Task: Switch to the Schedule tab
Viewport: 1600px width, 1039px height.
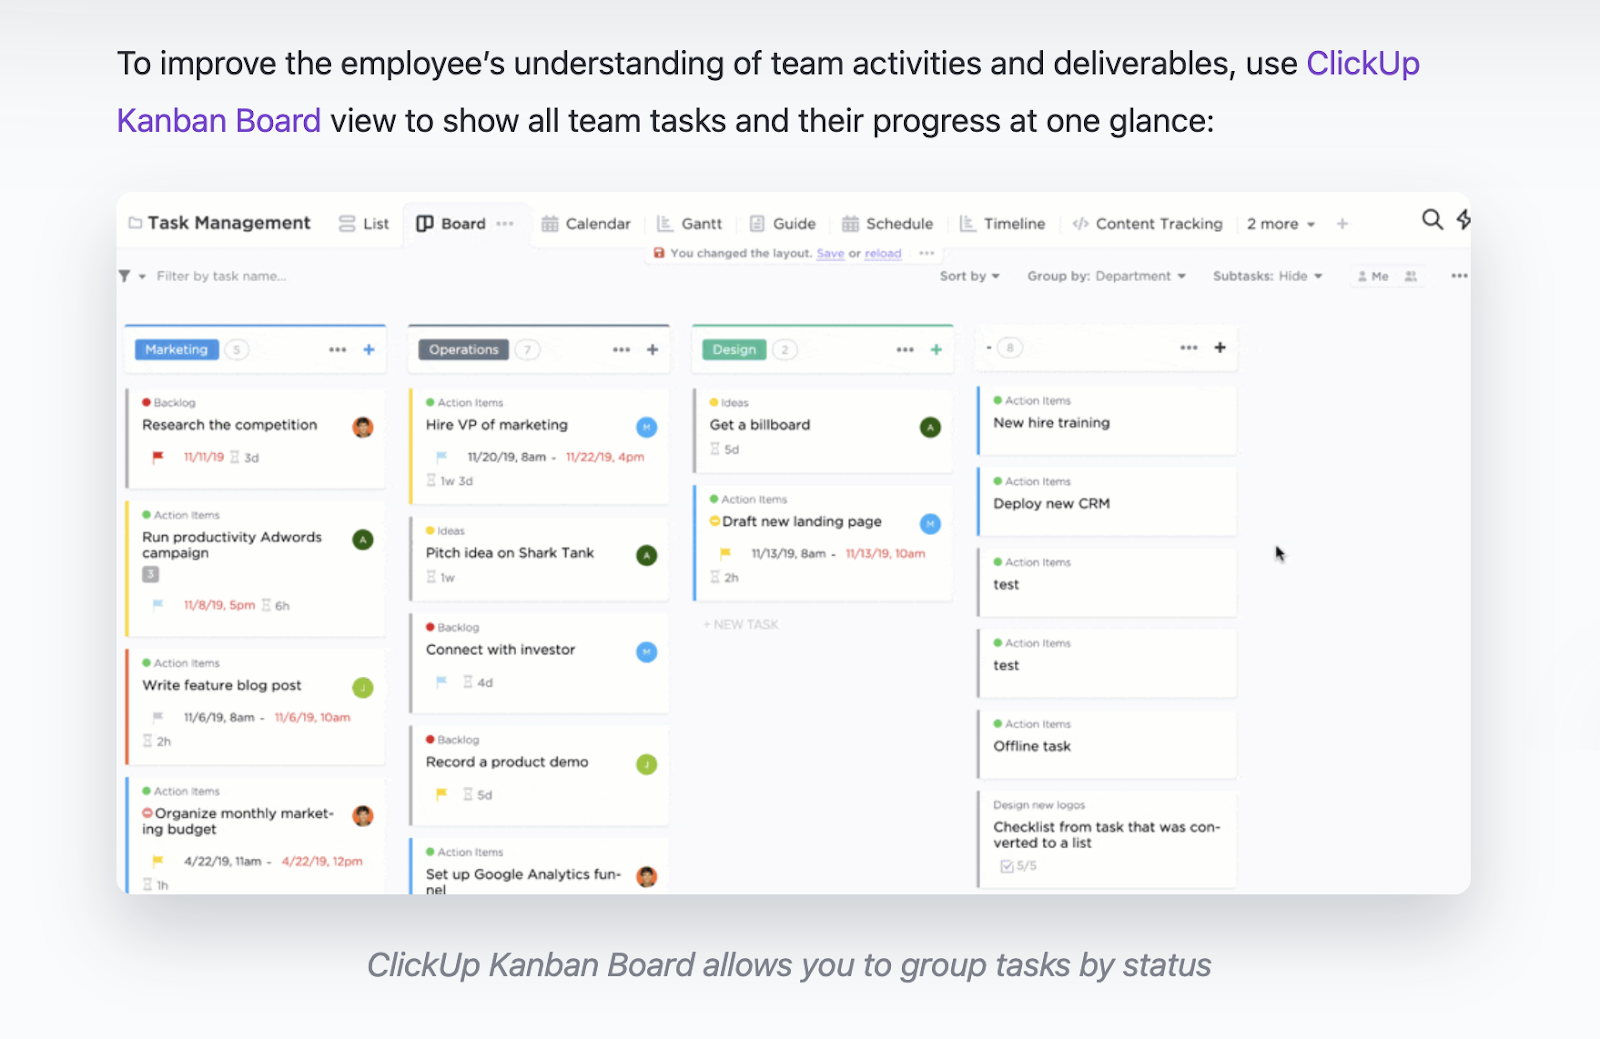Action: coord(888,224)
